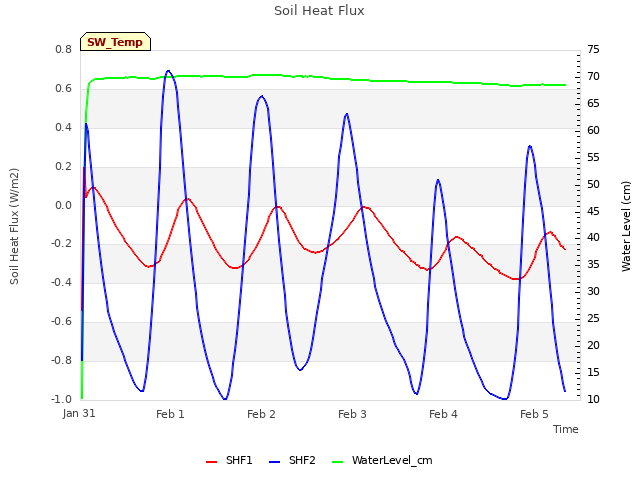The image size is (640, 480).
Task: Click the SHF2 peak near Feb 3
Action: pyautogui.click(x=347, y=114)
